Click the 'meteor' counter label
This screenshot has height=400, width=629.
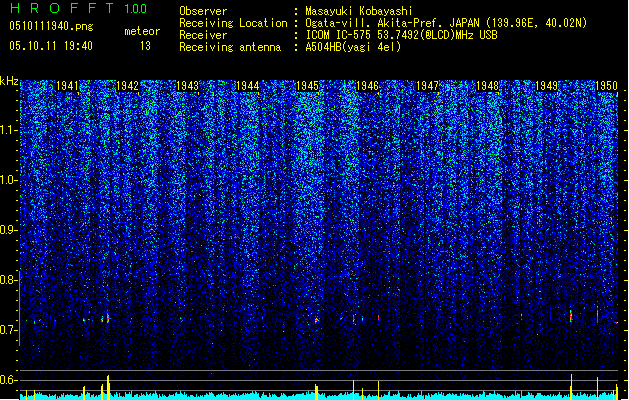(142, 31)
